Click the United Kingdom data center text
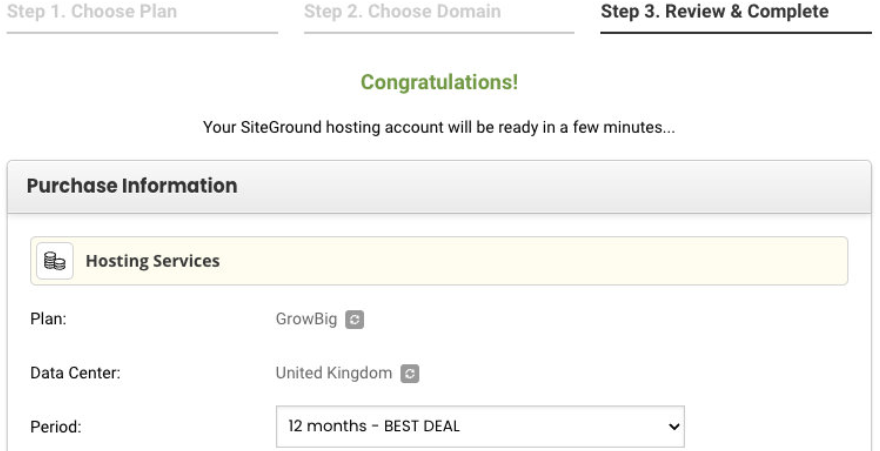Viewport: 880px width, 451px height. [x=334, y=373]
